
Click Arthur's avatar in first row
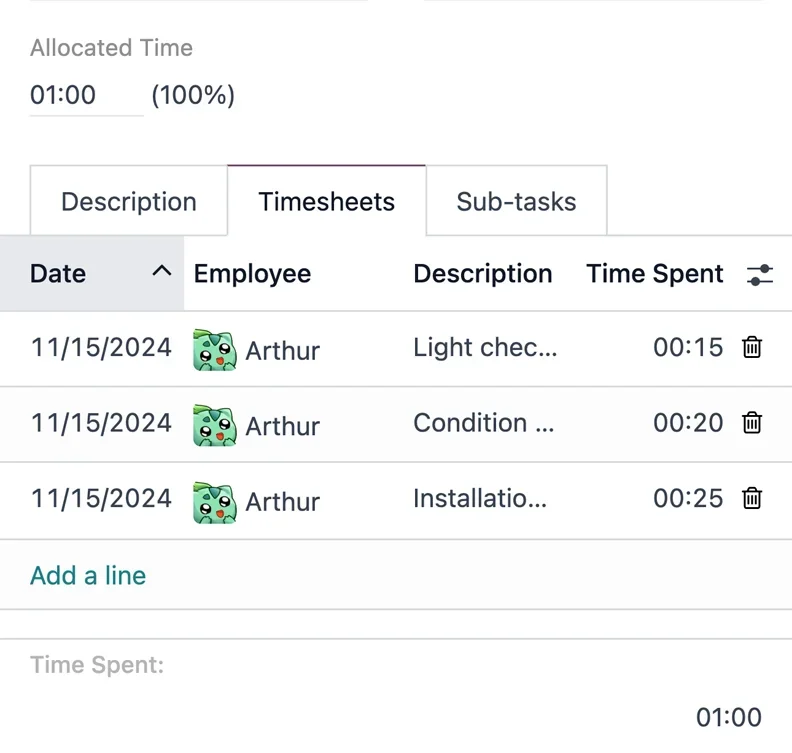(x=214, y=350)
